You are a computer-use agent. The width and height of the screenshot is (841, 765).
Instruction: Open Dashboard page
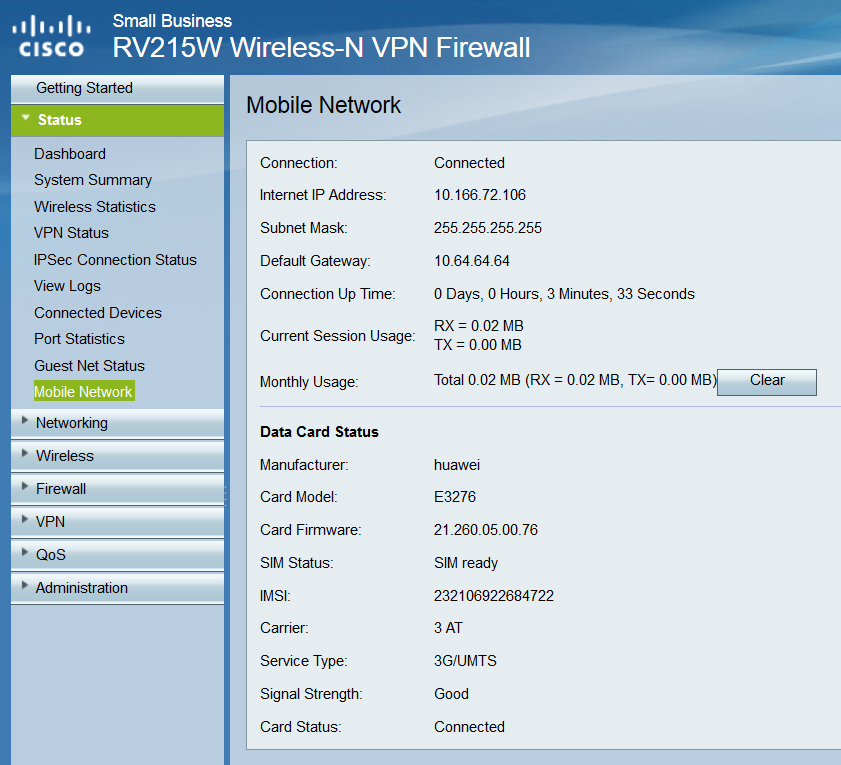70,154
